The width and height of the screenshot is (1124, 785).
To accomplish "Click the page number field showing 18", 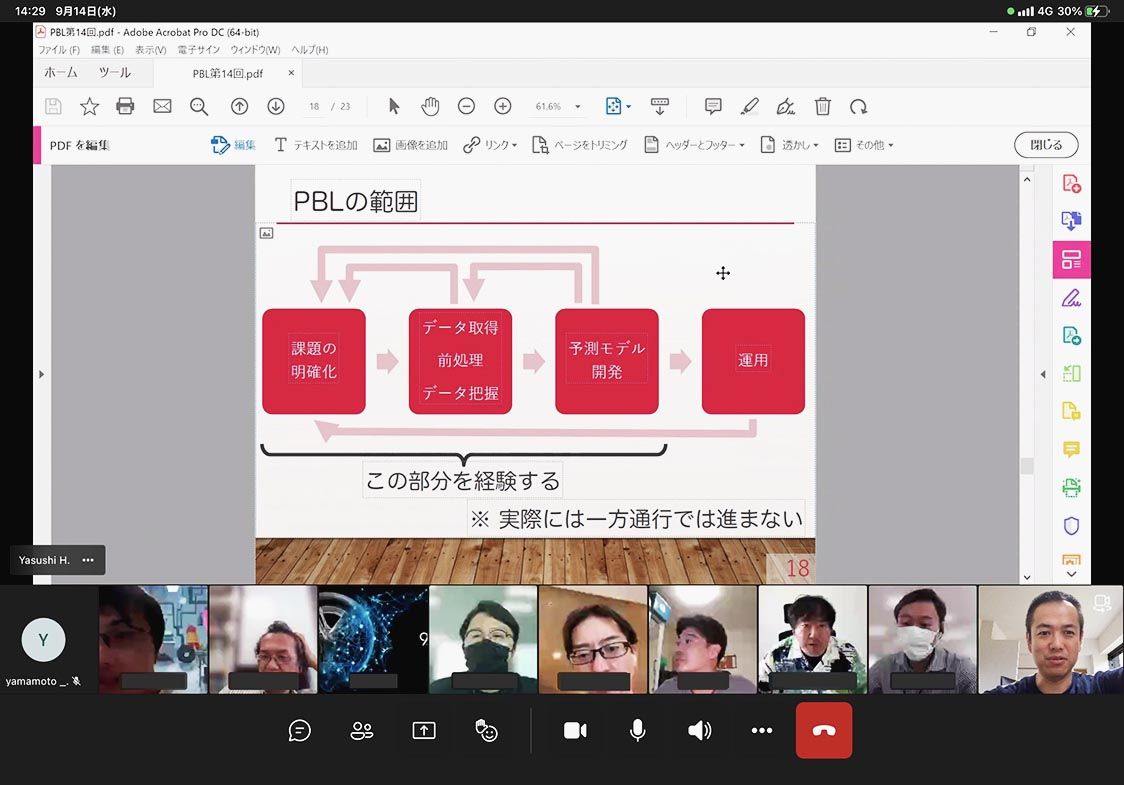I will [314, 106].
